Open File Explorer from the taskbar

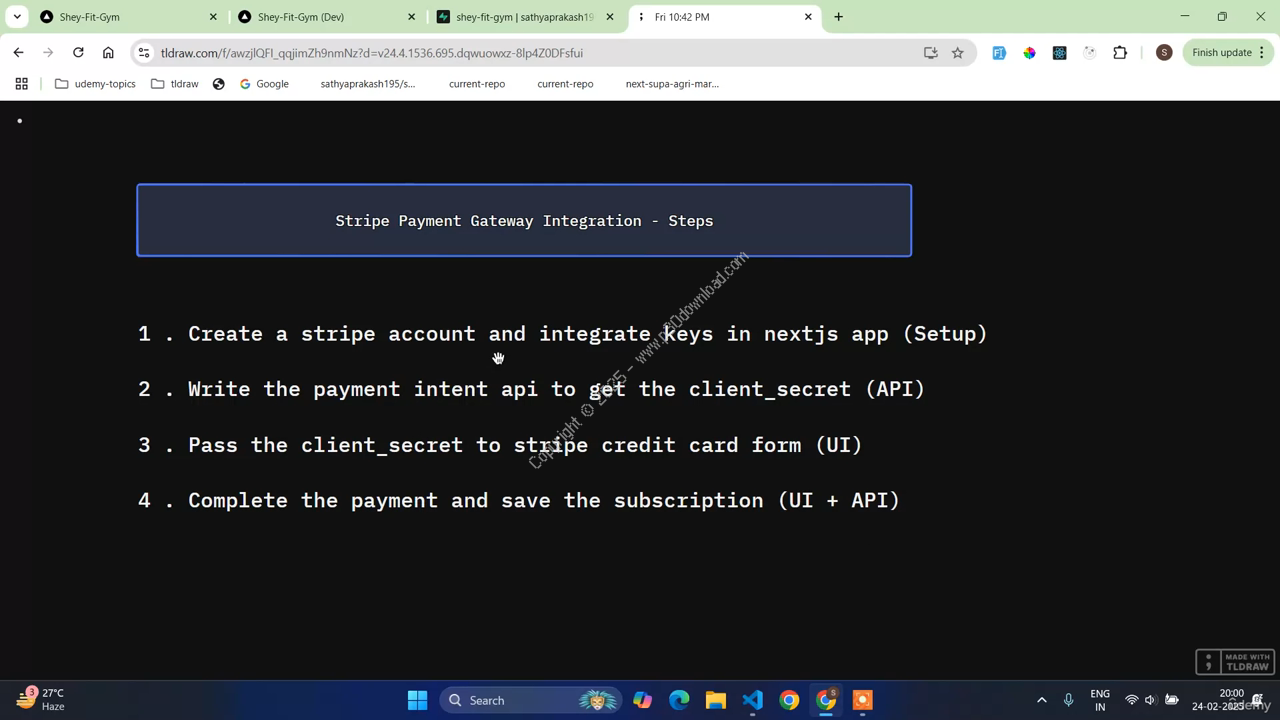[x=716, y=700]
